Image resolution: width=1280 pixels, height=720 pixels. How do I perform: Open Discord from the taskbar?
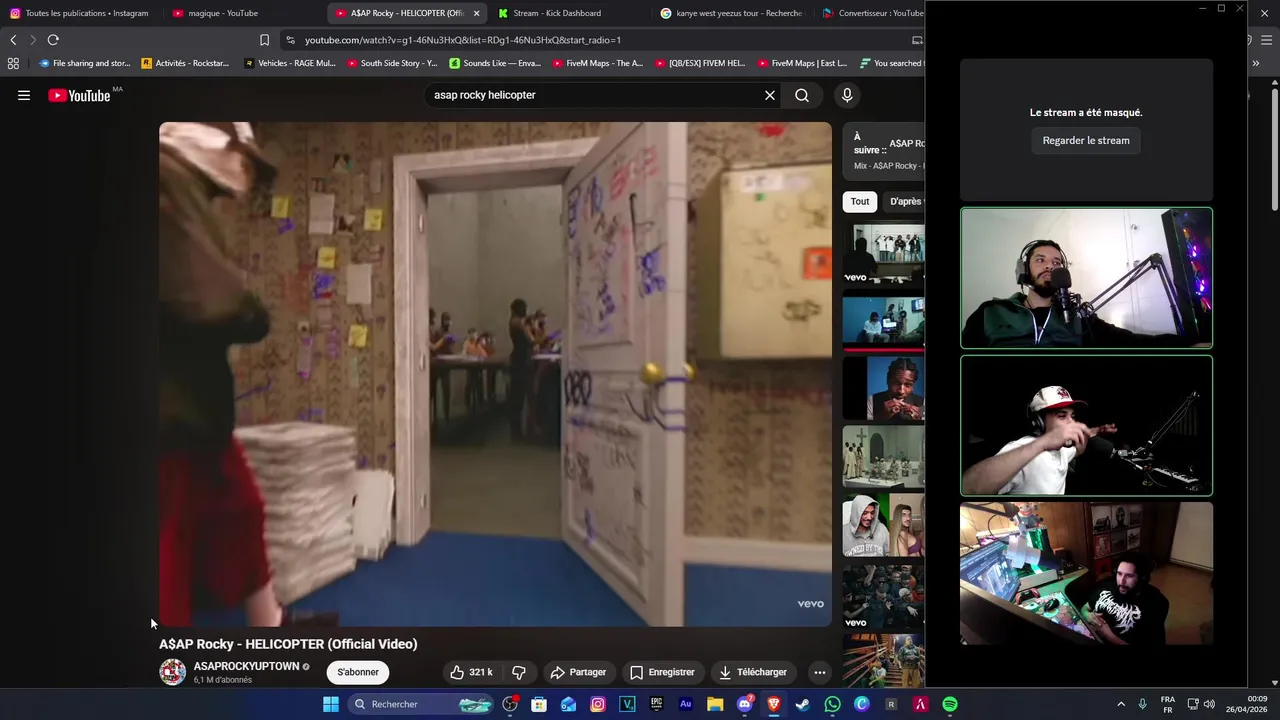(744, 704)
